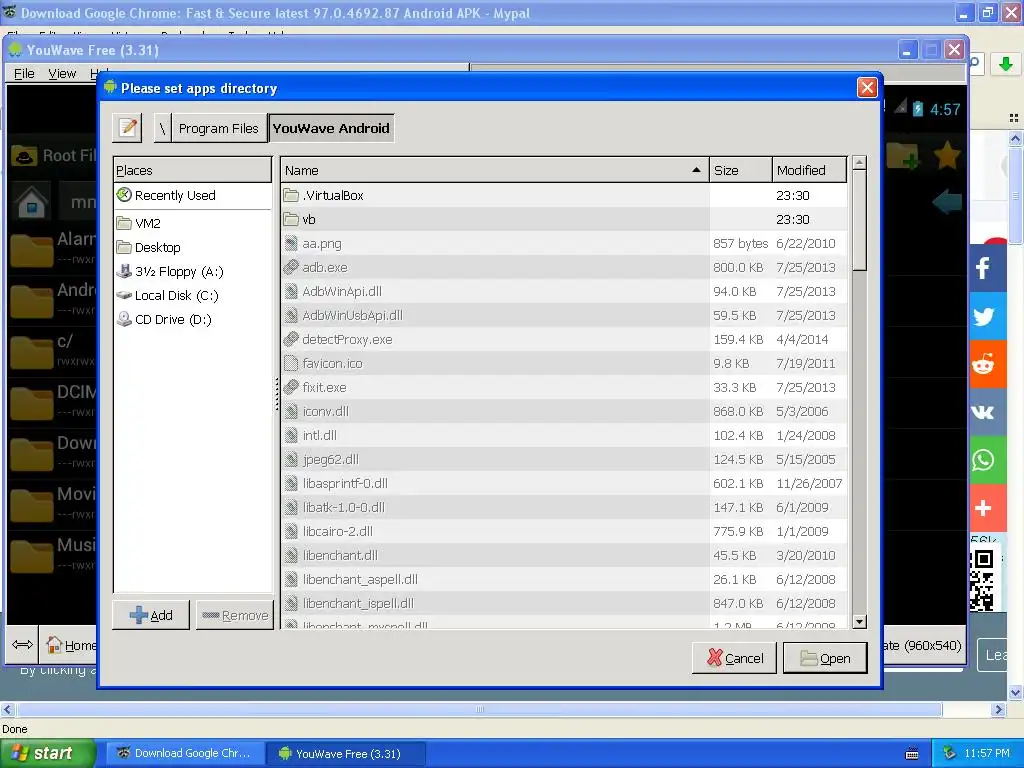Open Recently Used in Places
Viewport: 1024px width, 768px height.
(192, 195)
